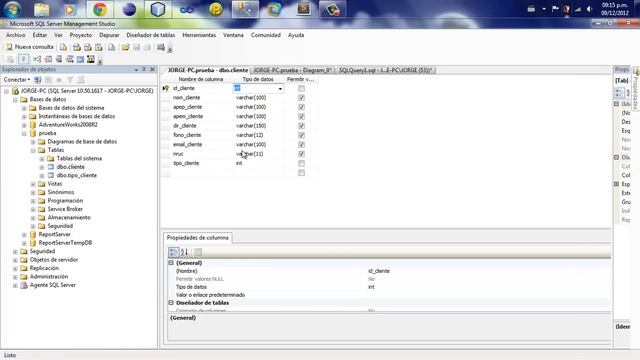Select Service Broker folder
This screenshot has height=360, width=640.
65,209
